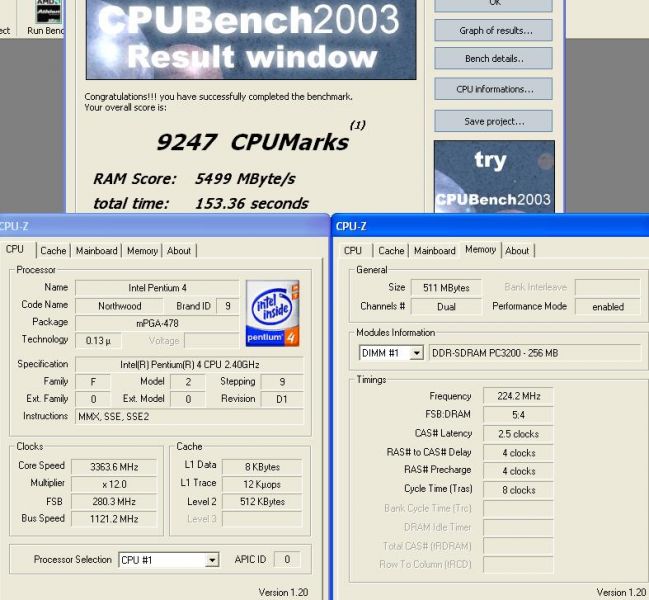649x600 pixels.
Task: Click the RAM Score 5499 MByte/s text
Action: click(194, 179)
